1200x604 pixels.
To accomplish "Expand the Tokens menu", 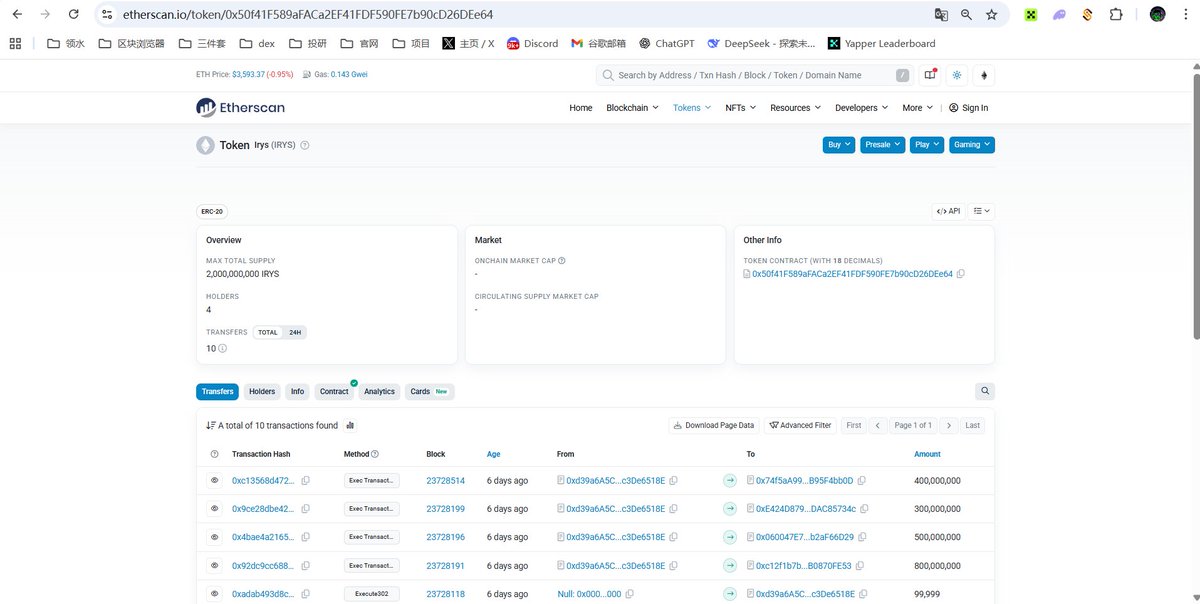I will (x=692, y=108).
